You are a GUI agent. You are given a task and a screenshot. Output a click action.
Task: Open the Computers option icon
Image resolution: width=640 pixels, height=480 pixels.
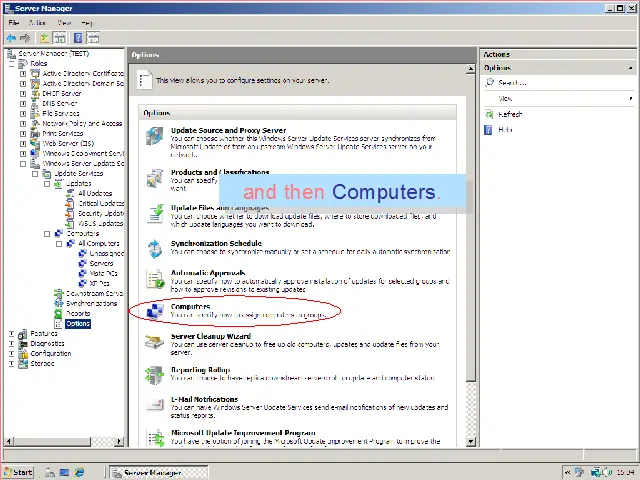point(155,311)
